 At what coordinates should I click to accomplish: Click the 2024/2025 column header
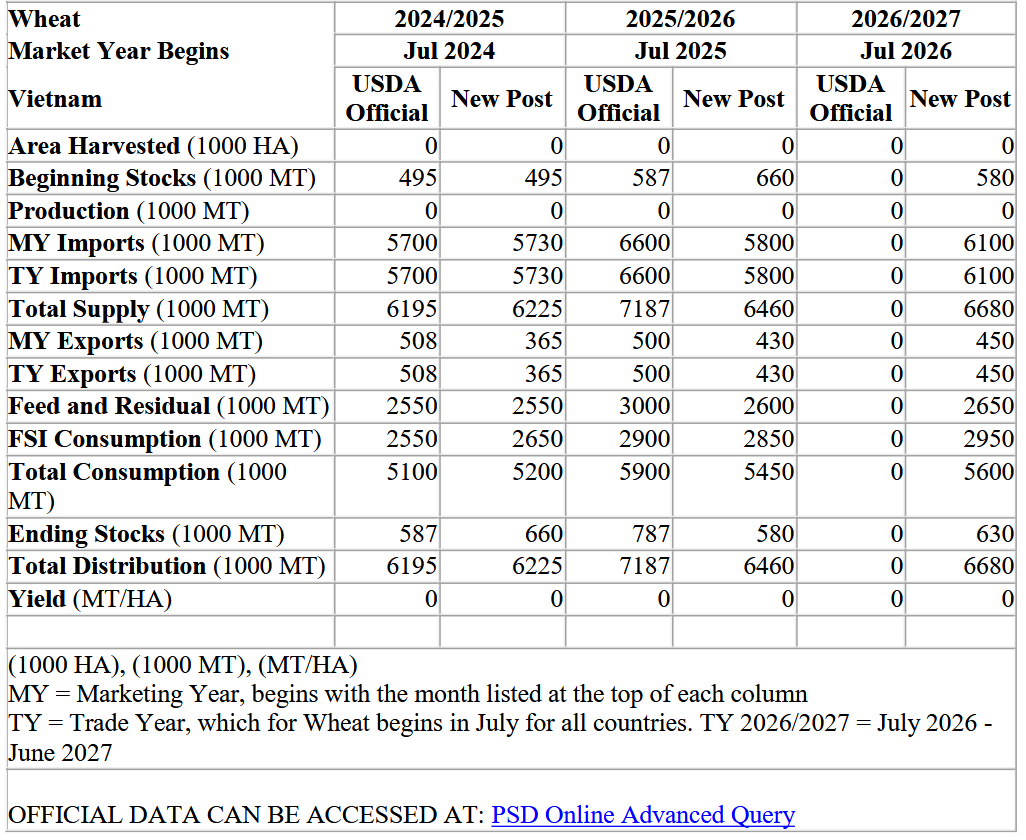click(x=449, y=19)
